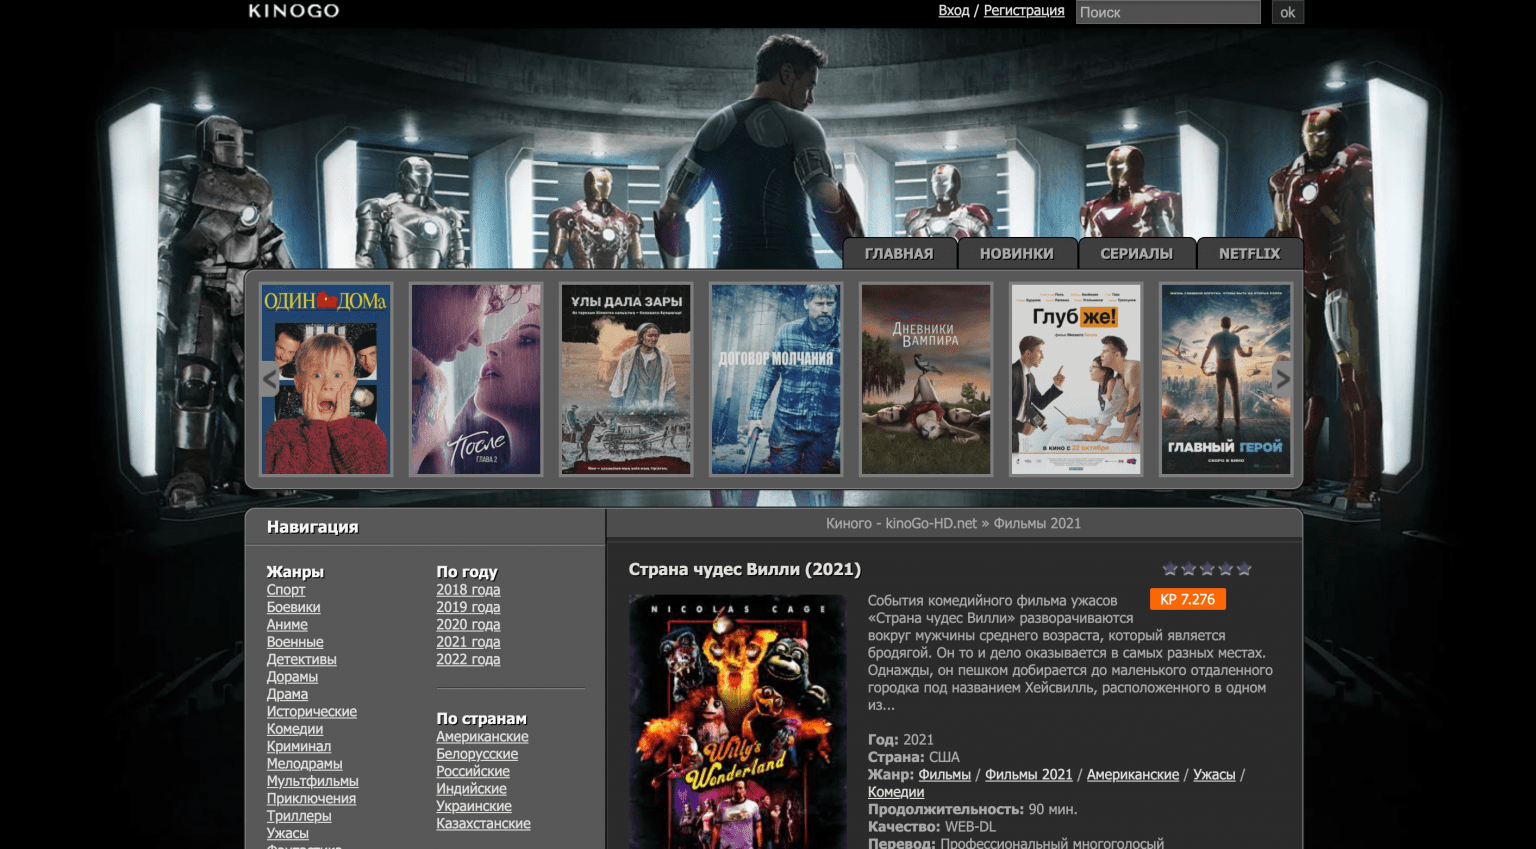Open the Главный герой poster
The height and width of the screenshot is (849, 1536).
pos(1225,379)
